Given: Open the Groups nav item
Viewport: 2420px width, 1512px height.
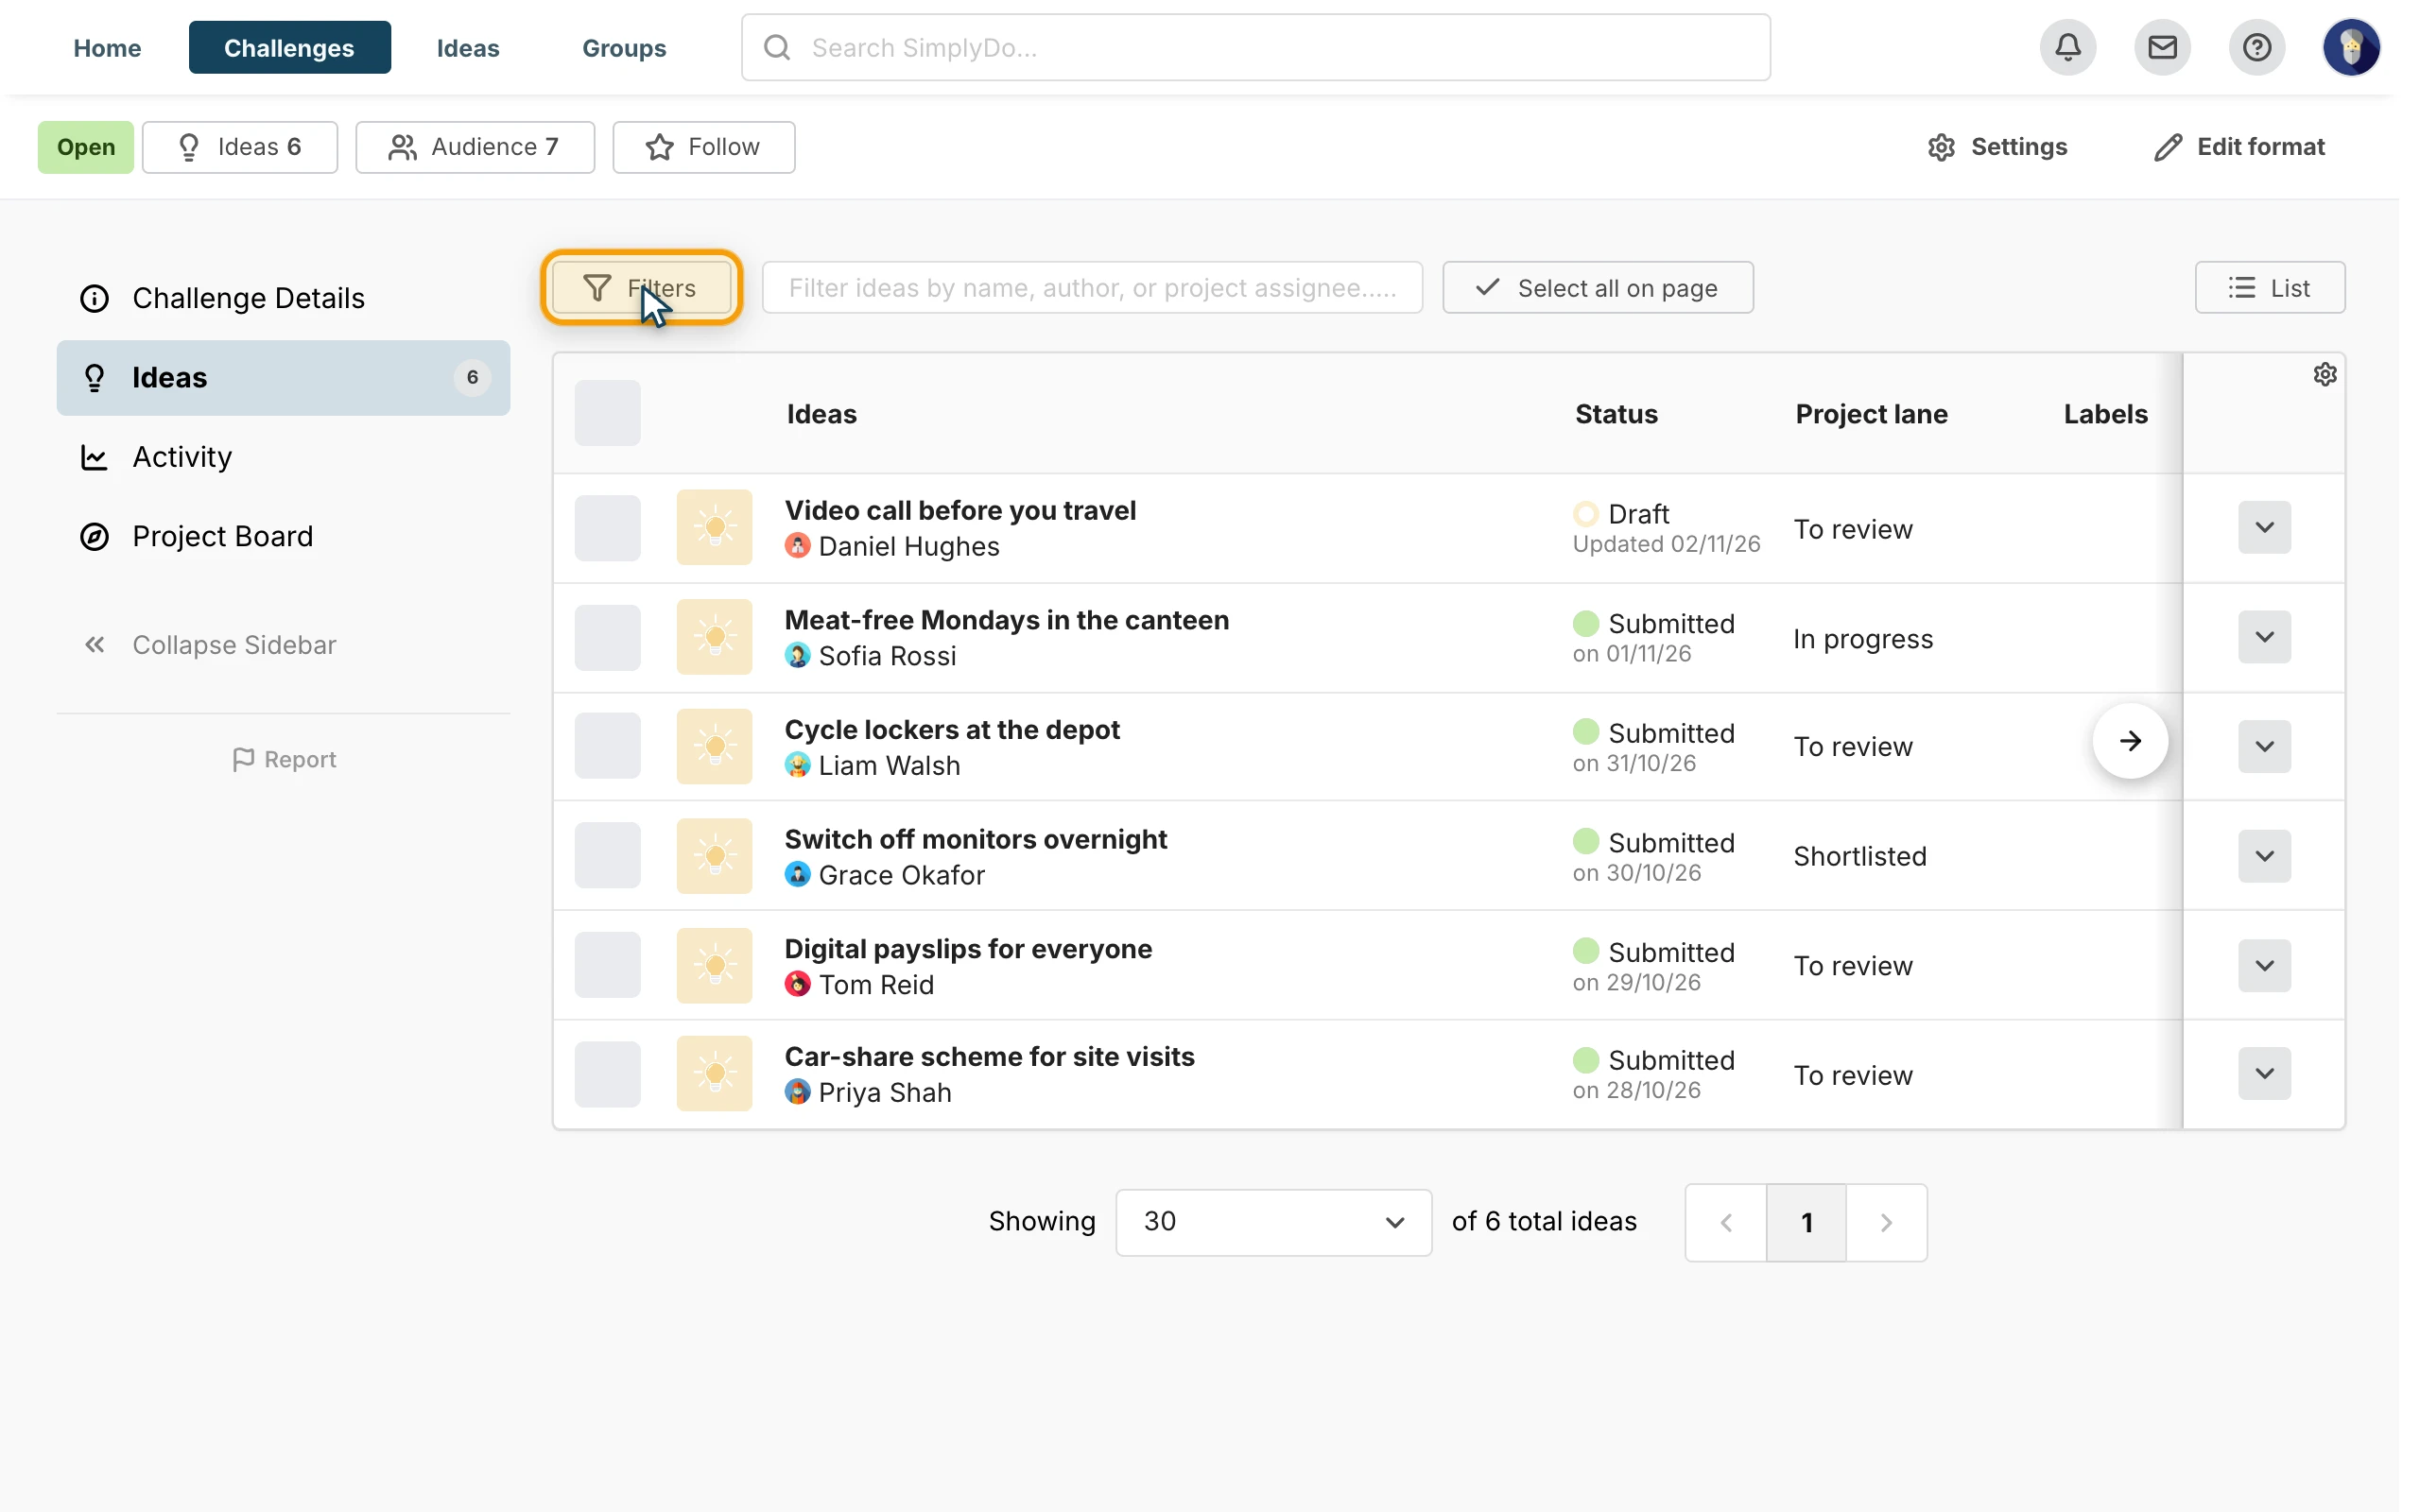Looking at the screenshot, I should pos(624,47).
